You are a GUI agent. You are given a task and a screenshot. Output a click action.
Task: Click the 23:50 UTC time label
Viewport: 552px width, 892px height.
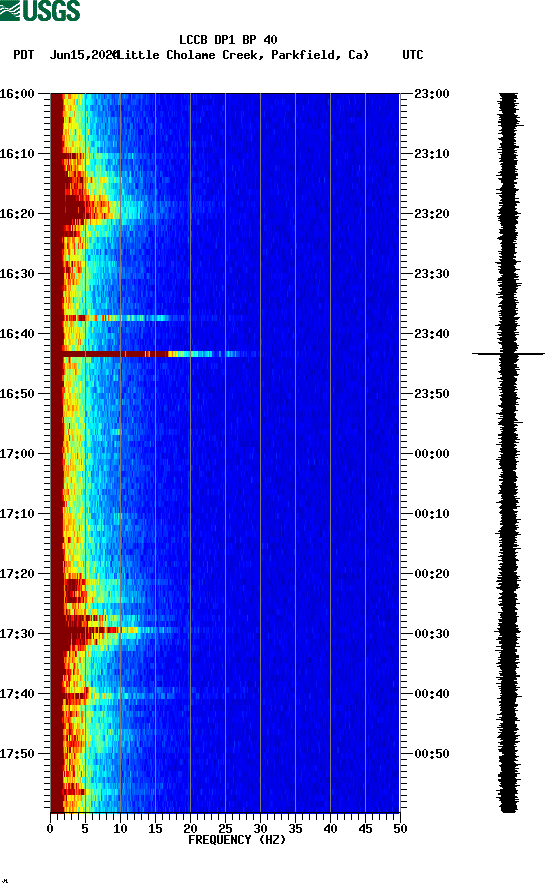(432, 394)
